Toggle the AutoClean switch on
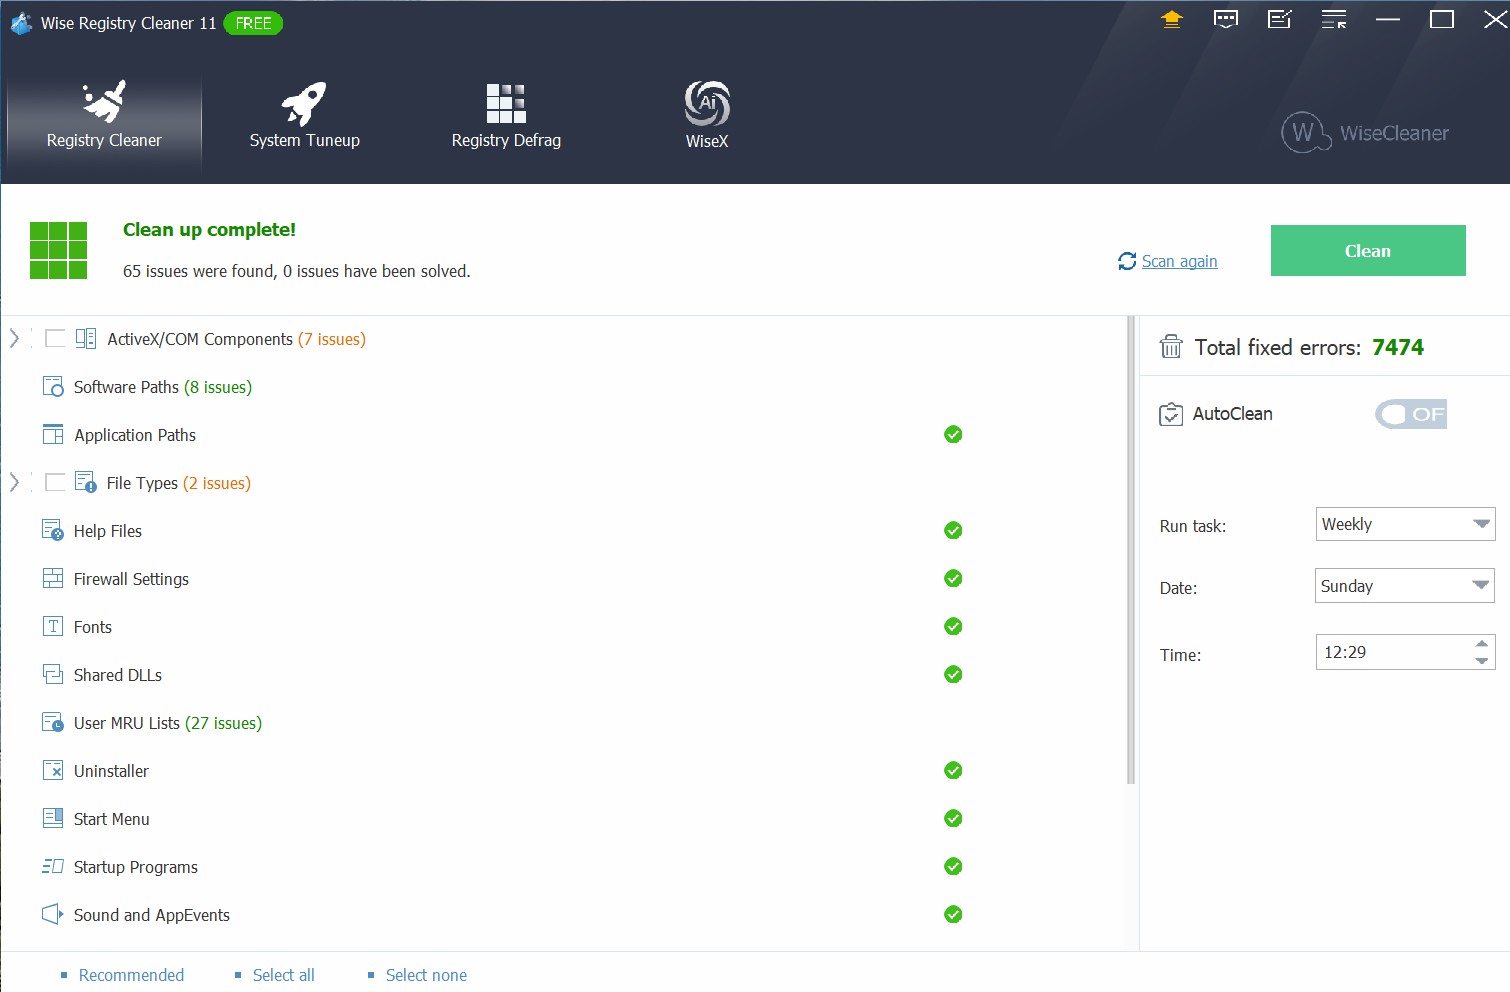 coord(1410,414)
